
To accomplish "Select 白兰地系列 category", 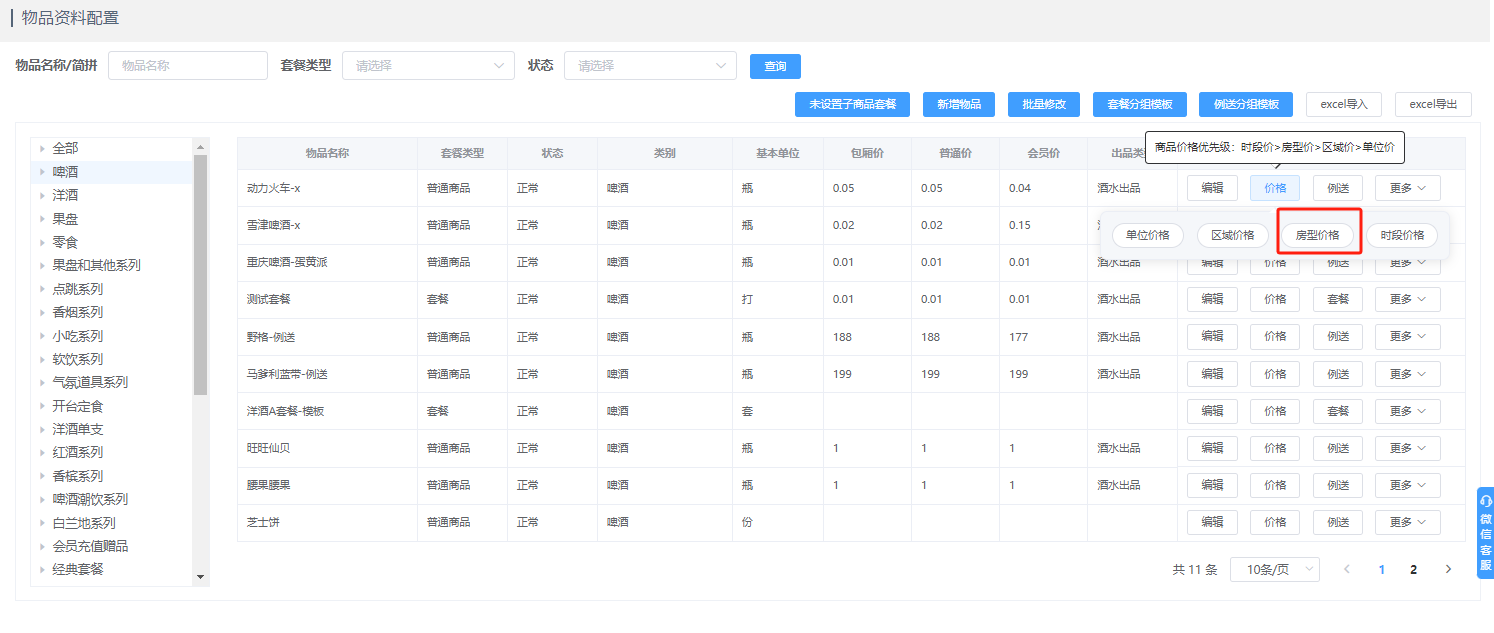I will (x=84, y=523).
